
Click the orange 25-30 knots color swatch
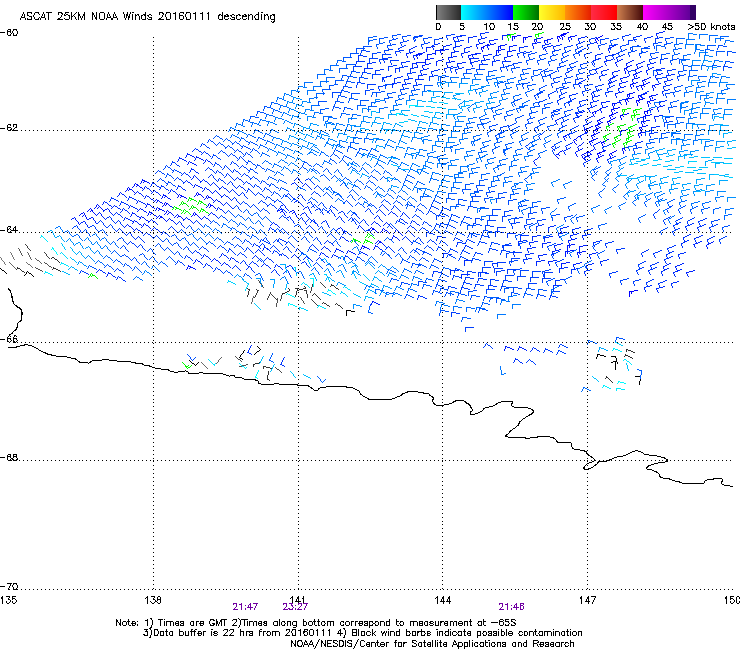578,12
